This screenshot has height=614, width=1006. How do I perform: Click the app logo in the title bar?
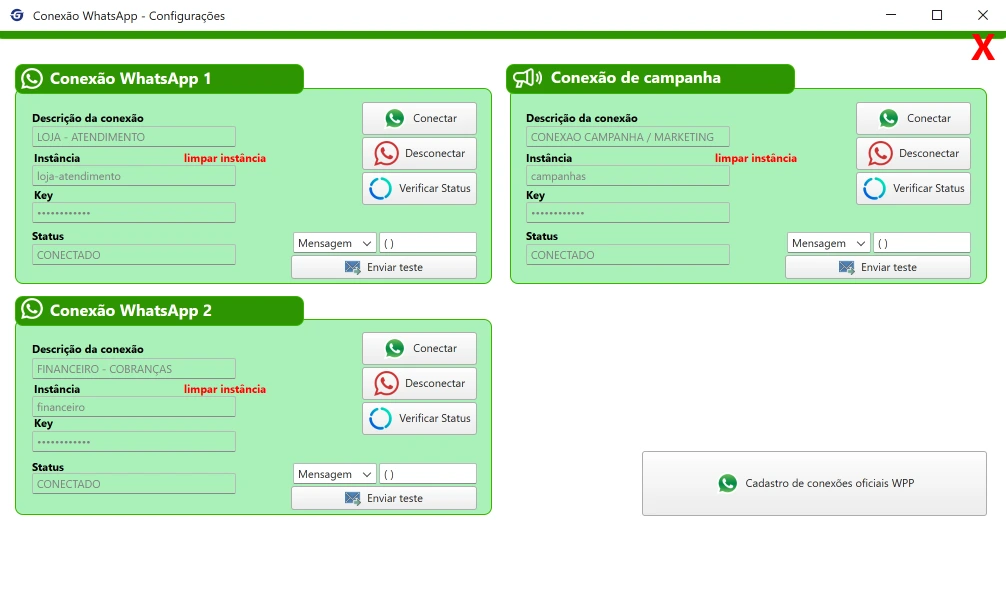pyautogui.click(x=17, y=15)
